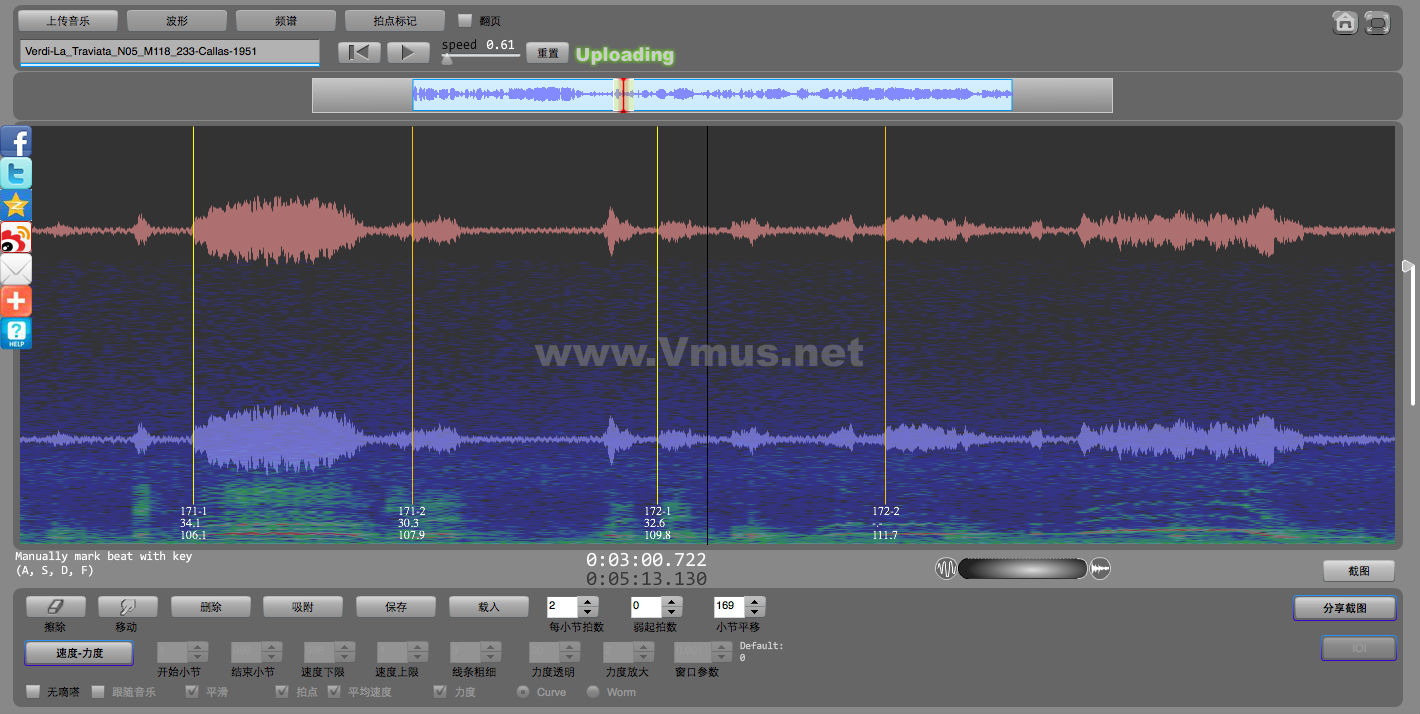Go to the home icon at top right
Viewport: 1420px width, 714px height.
(x=1345, y=22)
